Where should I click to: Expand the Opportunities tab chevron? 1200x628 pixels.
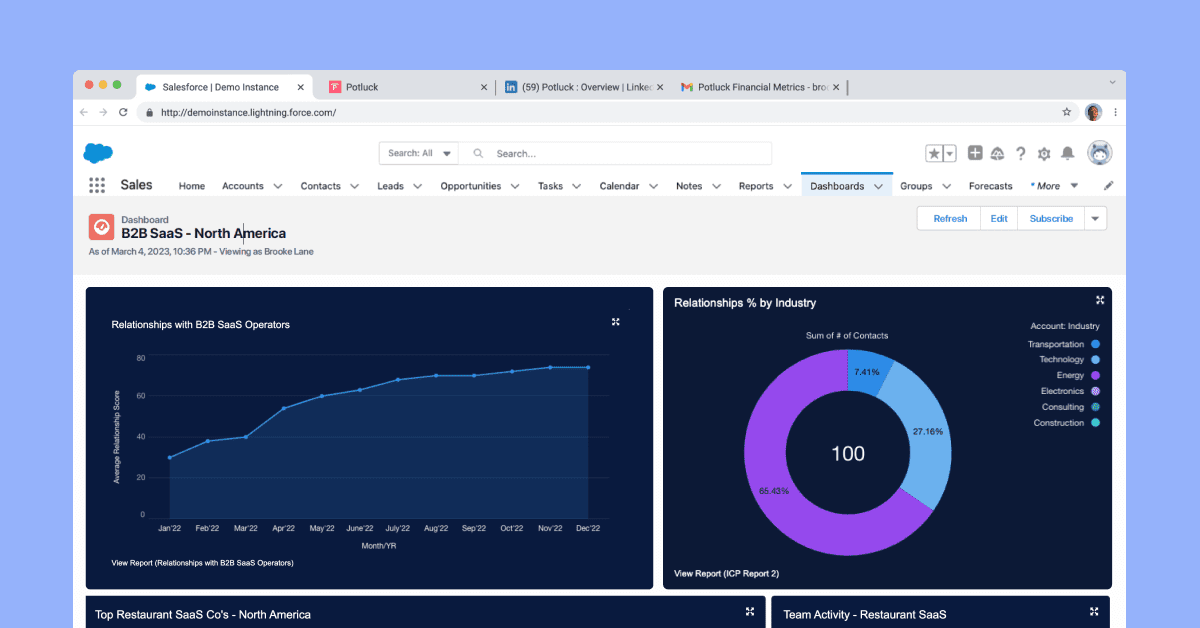[x=516, y=186]
